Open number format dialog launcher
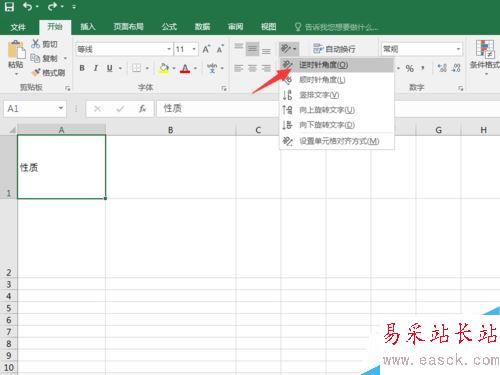 point(461,88)
